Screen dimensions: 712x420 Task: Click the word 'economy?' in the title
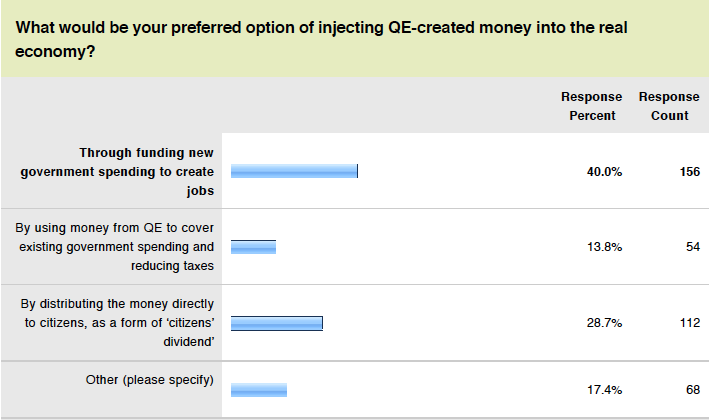coord(55,52)
